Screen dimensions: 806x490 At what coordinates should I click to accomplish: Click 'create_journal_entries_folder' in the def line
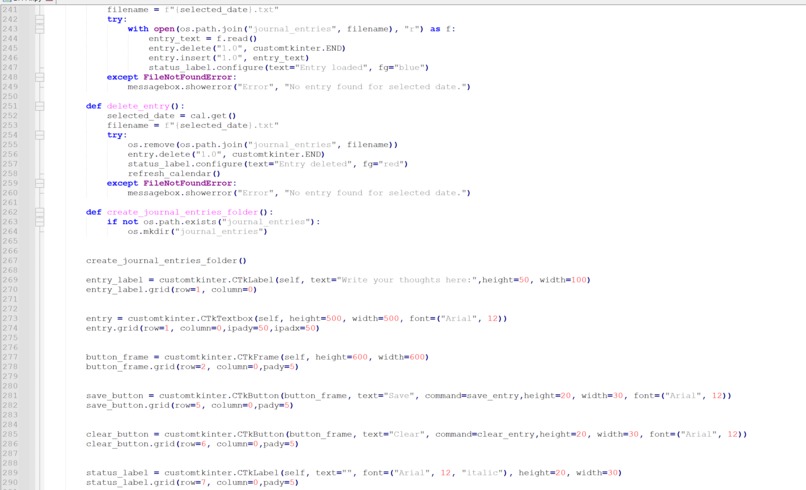(182, 212)
